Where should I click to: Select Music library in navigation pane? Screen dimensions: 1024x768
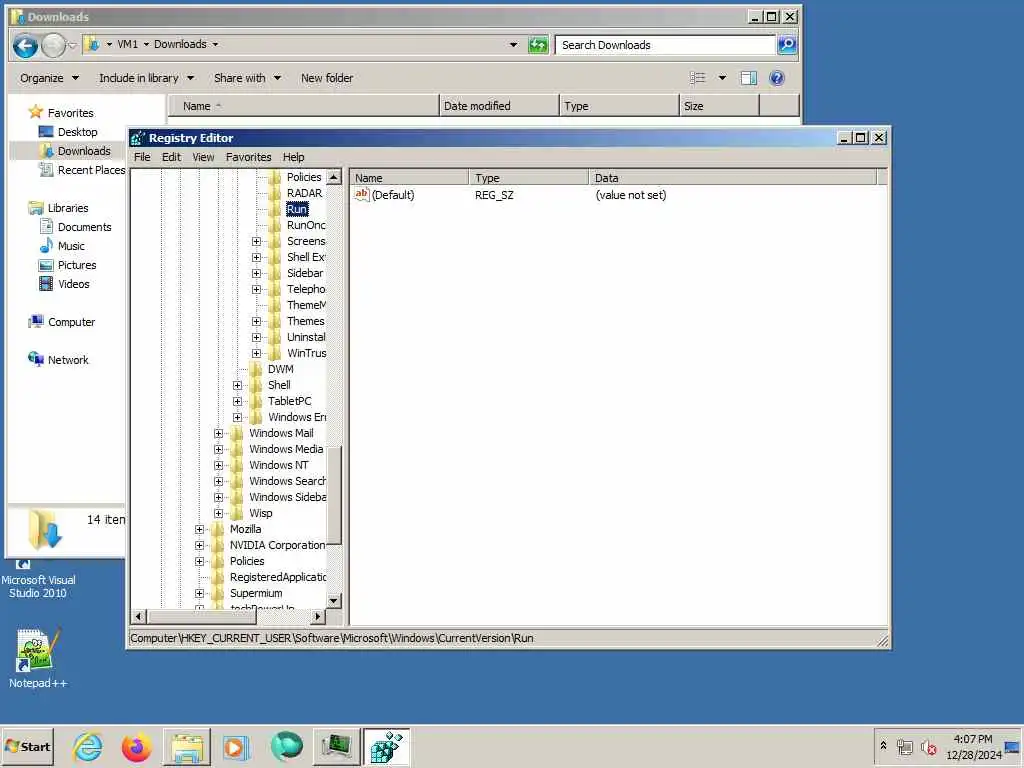[x=71, y=246]
